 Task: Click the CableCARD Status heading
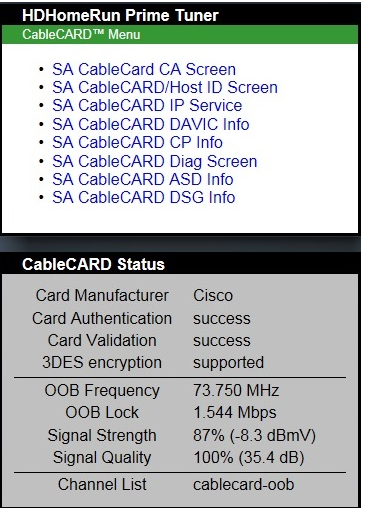pyautogui.click(x=93, y=264)
